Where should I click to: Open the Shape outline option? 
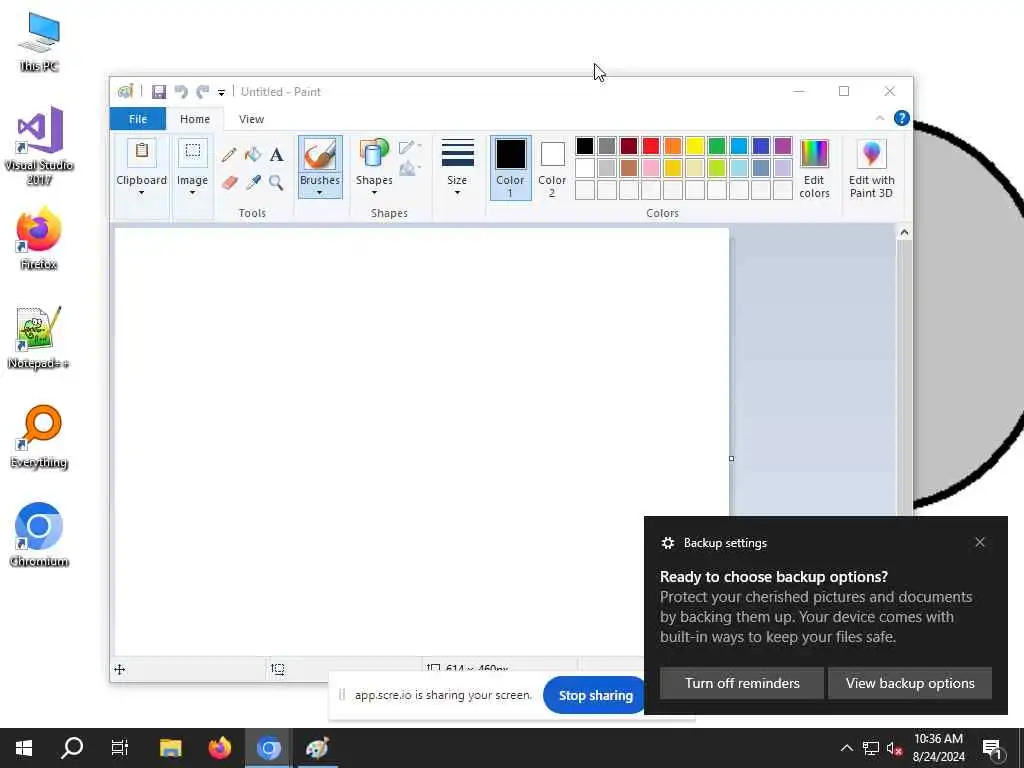[x=409, y=147]
